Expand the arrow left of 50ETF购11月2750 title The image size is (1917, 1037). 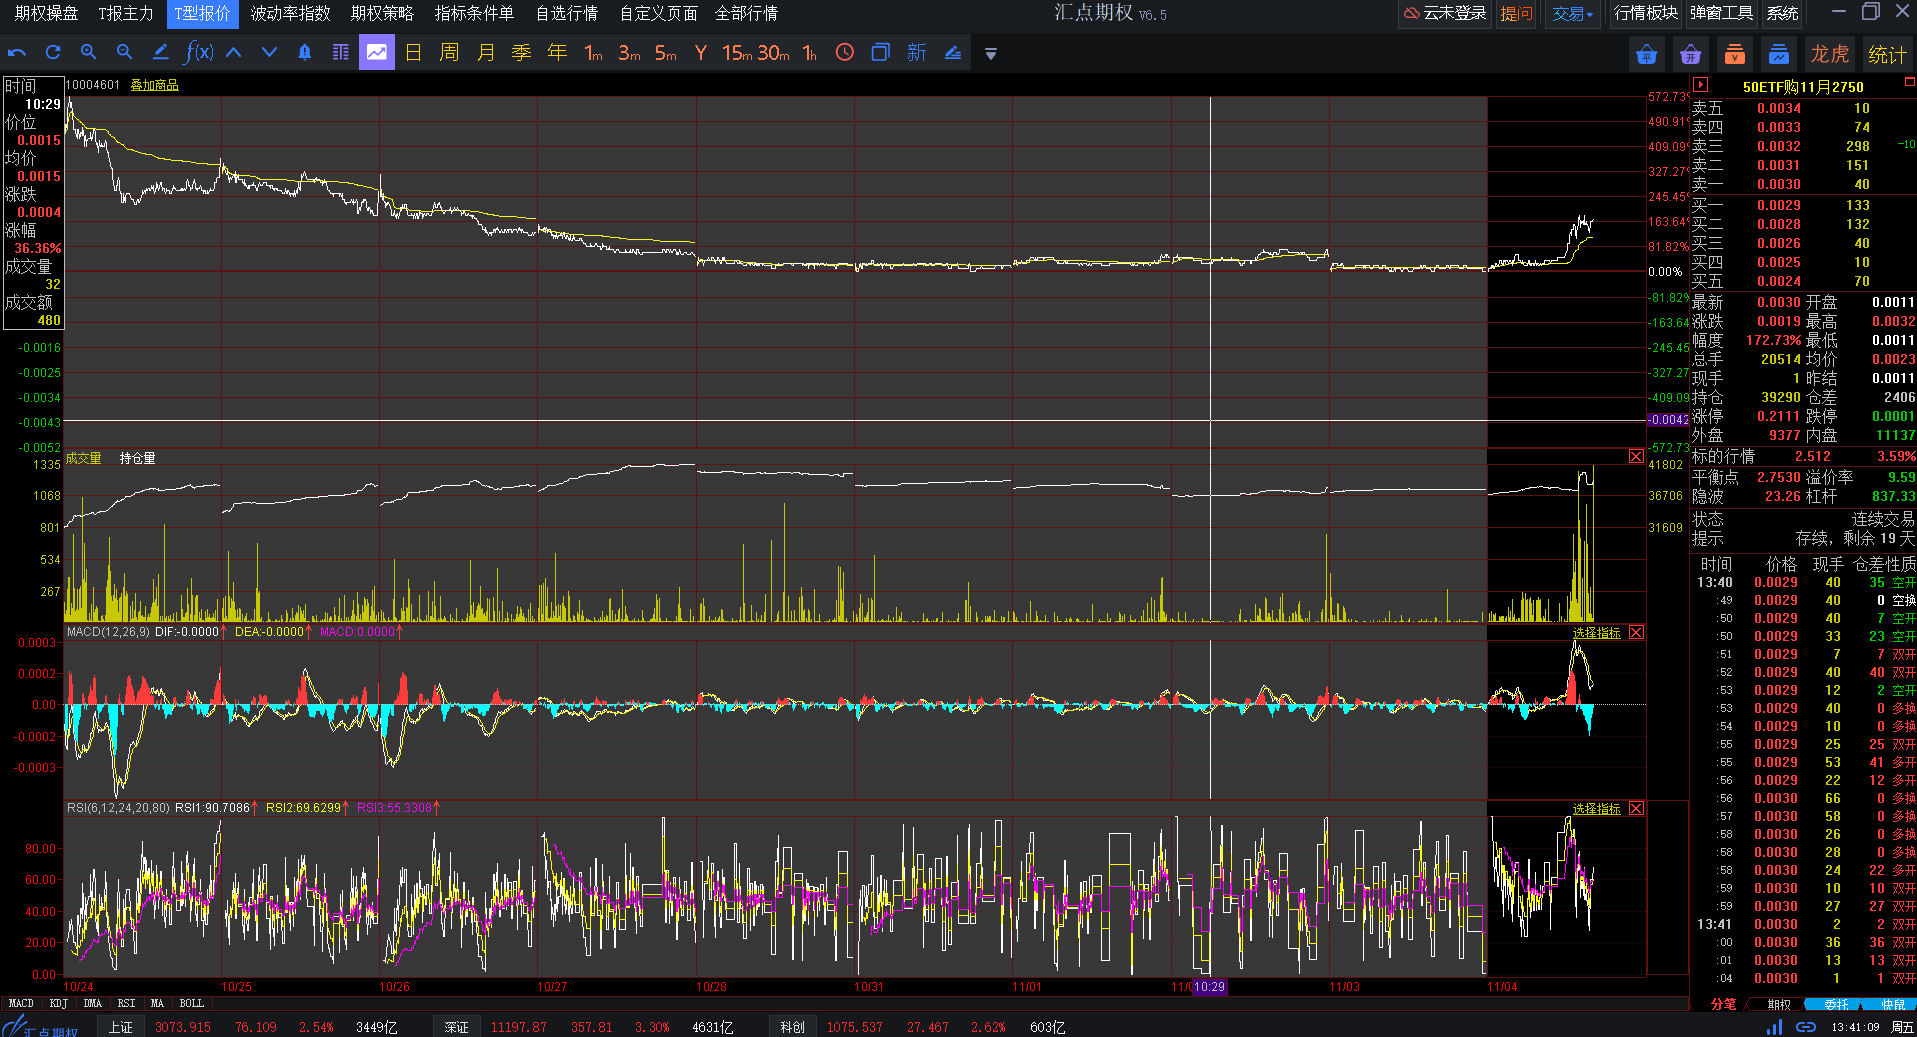point(1700,85)
